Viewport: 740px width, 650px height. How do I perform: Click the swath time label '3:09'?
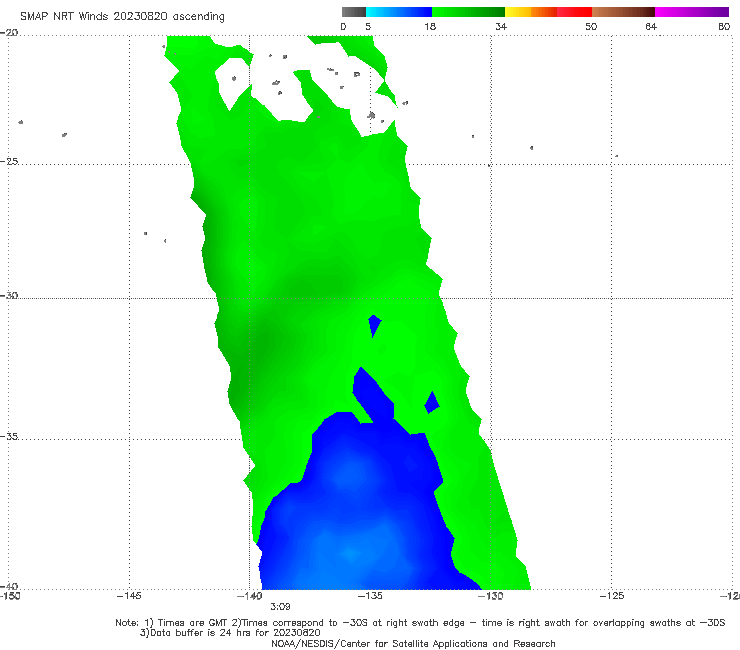(x=280, y=607)
